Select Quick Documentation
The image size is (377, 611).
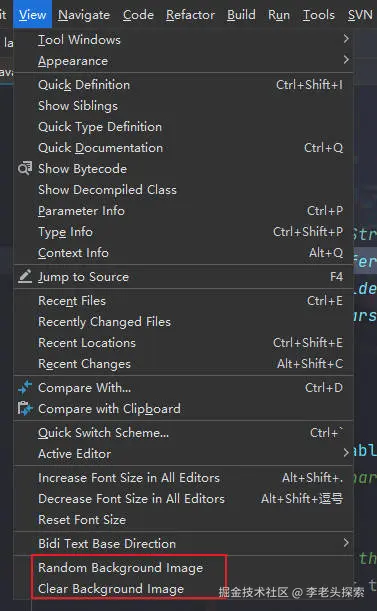click(x=184, y=148)
